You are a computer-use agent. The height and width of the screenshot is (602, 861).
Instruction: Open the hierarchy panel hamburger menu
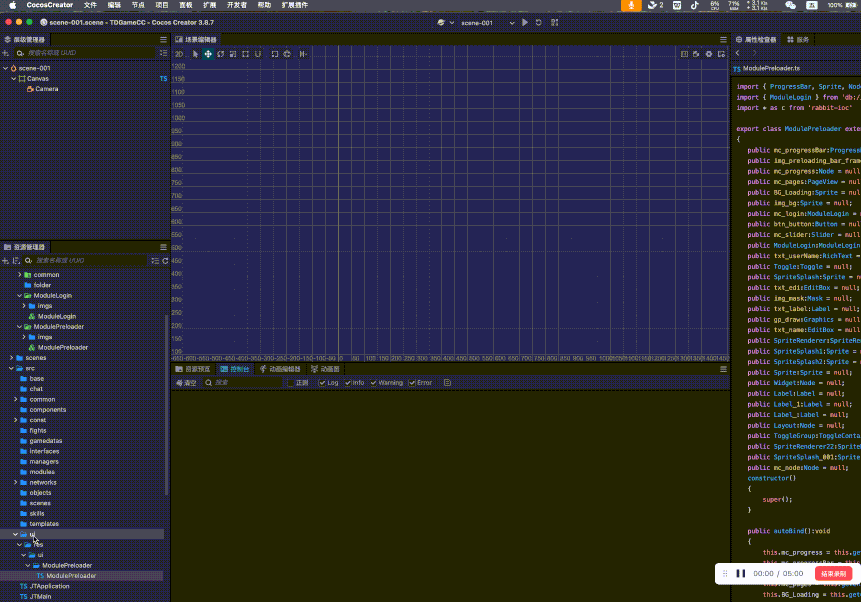163,40
